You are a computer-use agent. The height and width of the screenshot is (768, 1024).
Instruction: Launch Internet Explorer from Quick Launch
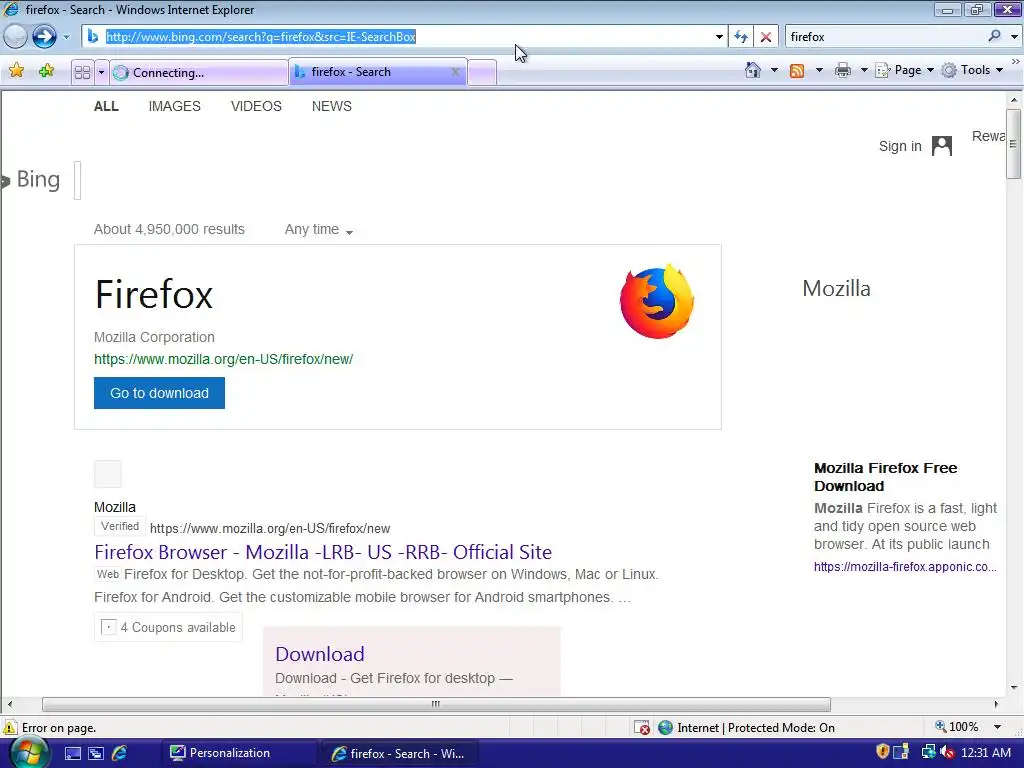120,754
